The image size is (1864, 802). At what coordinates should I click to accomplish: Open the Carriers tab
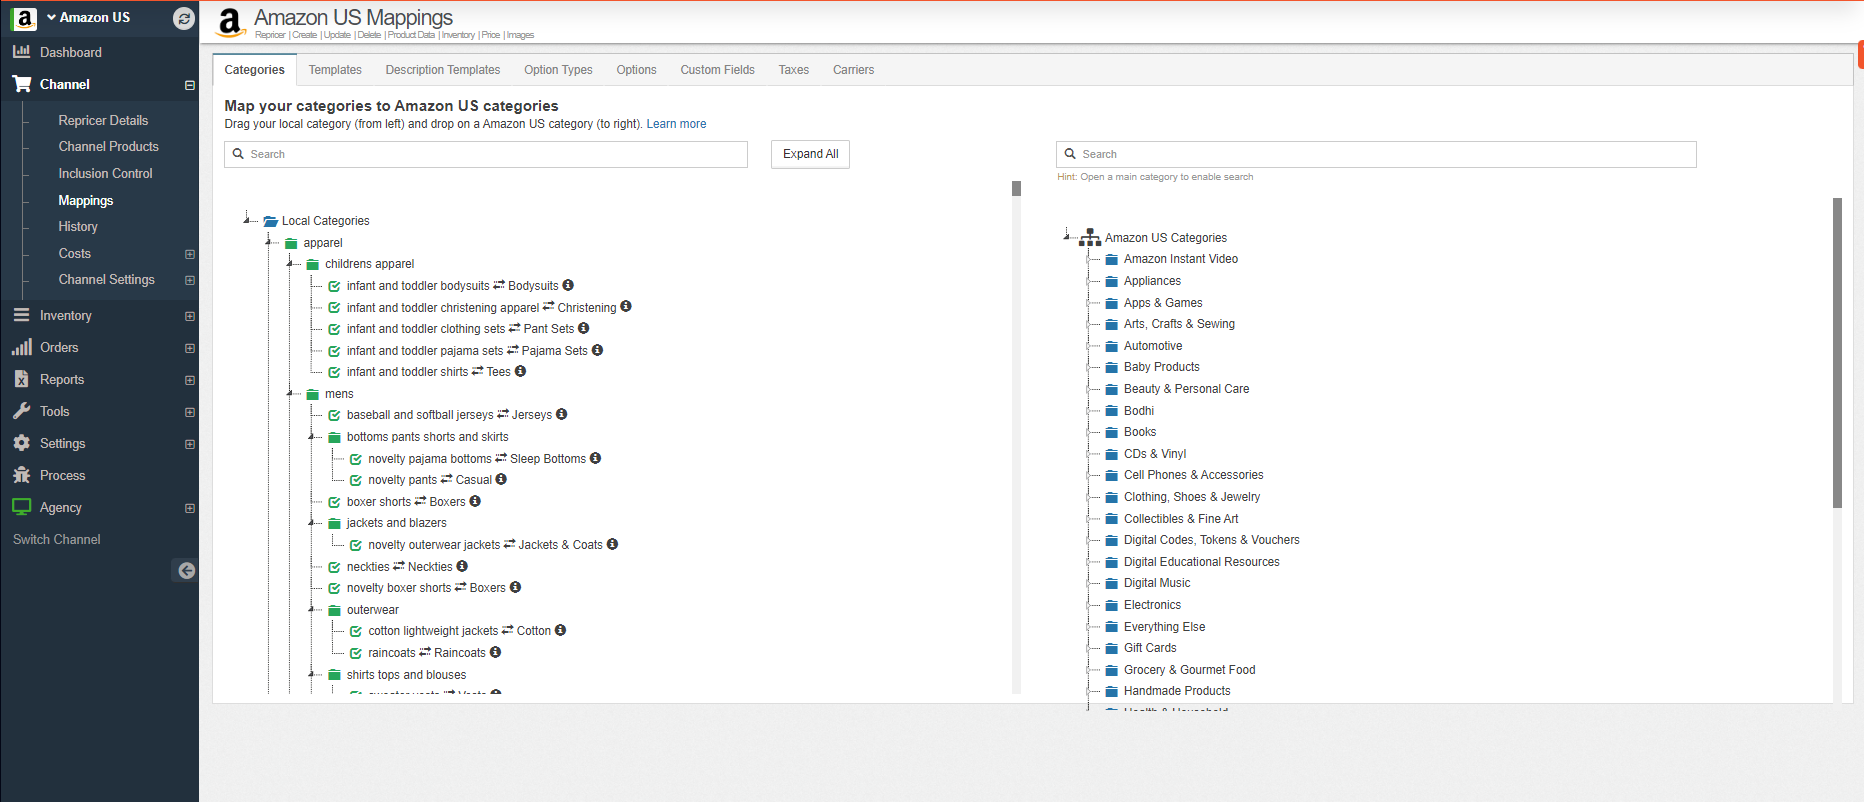(853, 70)
